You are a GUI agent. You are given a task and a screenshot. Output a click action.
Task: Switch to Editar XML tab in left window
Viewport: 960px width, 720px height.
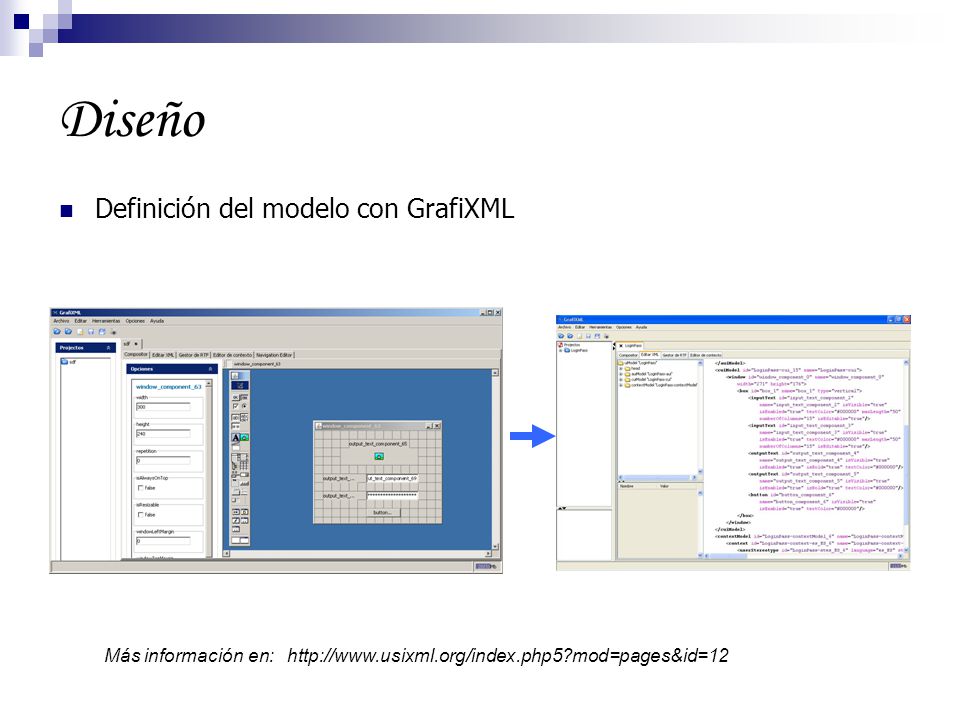[163, 354]
